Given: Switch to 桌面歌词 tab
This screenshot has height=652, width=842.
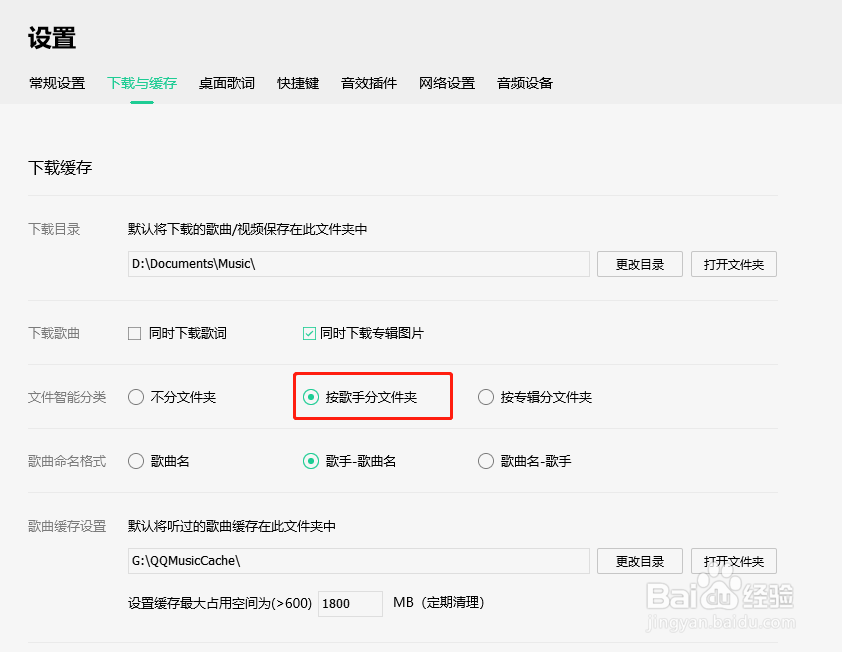Looking at the screenshot, I should coord(227,83).
